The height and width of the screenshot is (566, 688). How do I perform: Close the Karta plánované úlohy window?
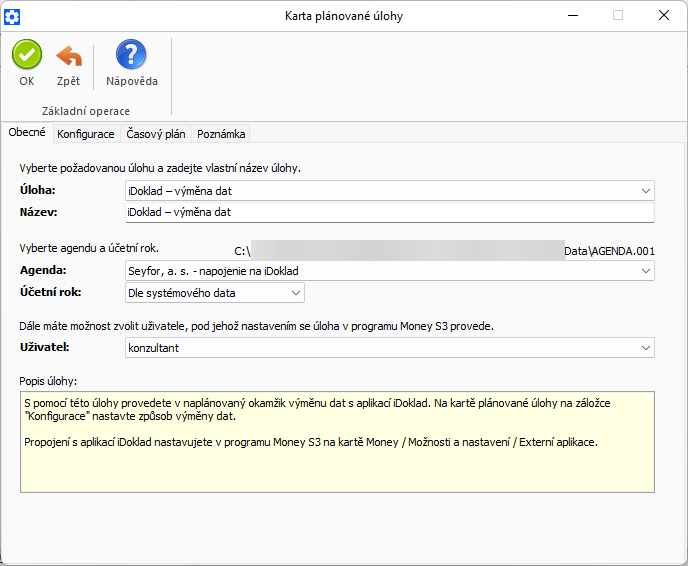coord(663,15)
